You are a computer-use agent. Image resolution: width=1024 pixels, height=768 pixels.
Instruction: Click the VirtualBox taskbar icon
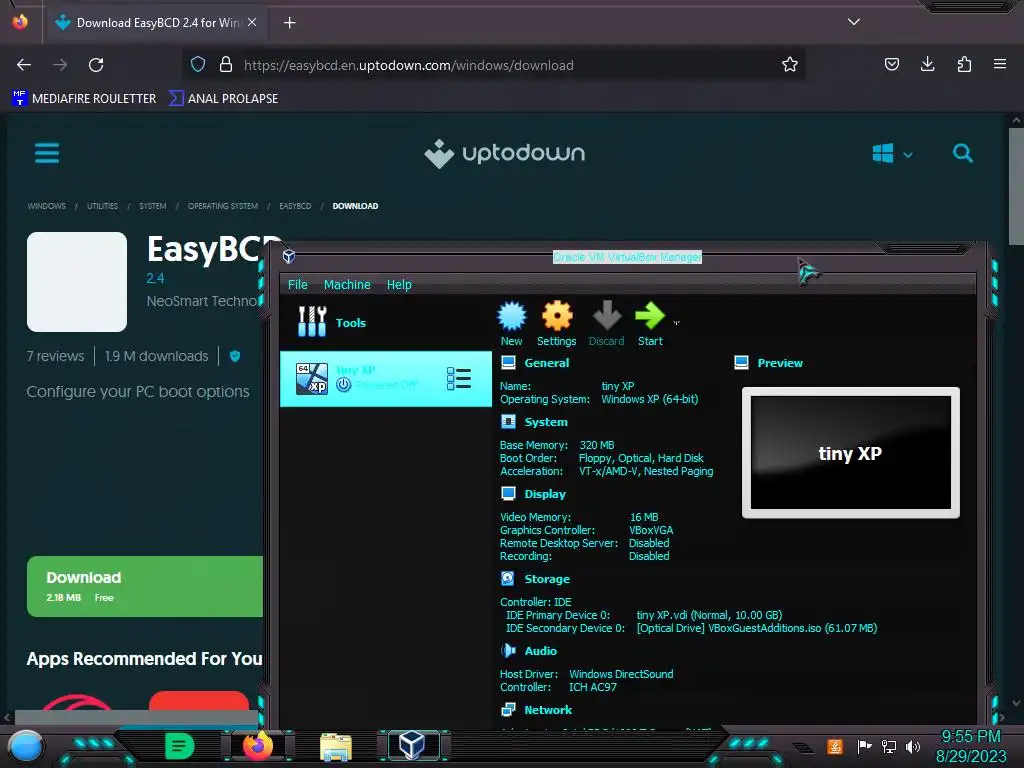(412, 745)
